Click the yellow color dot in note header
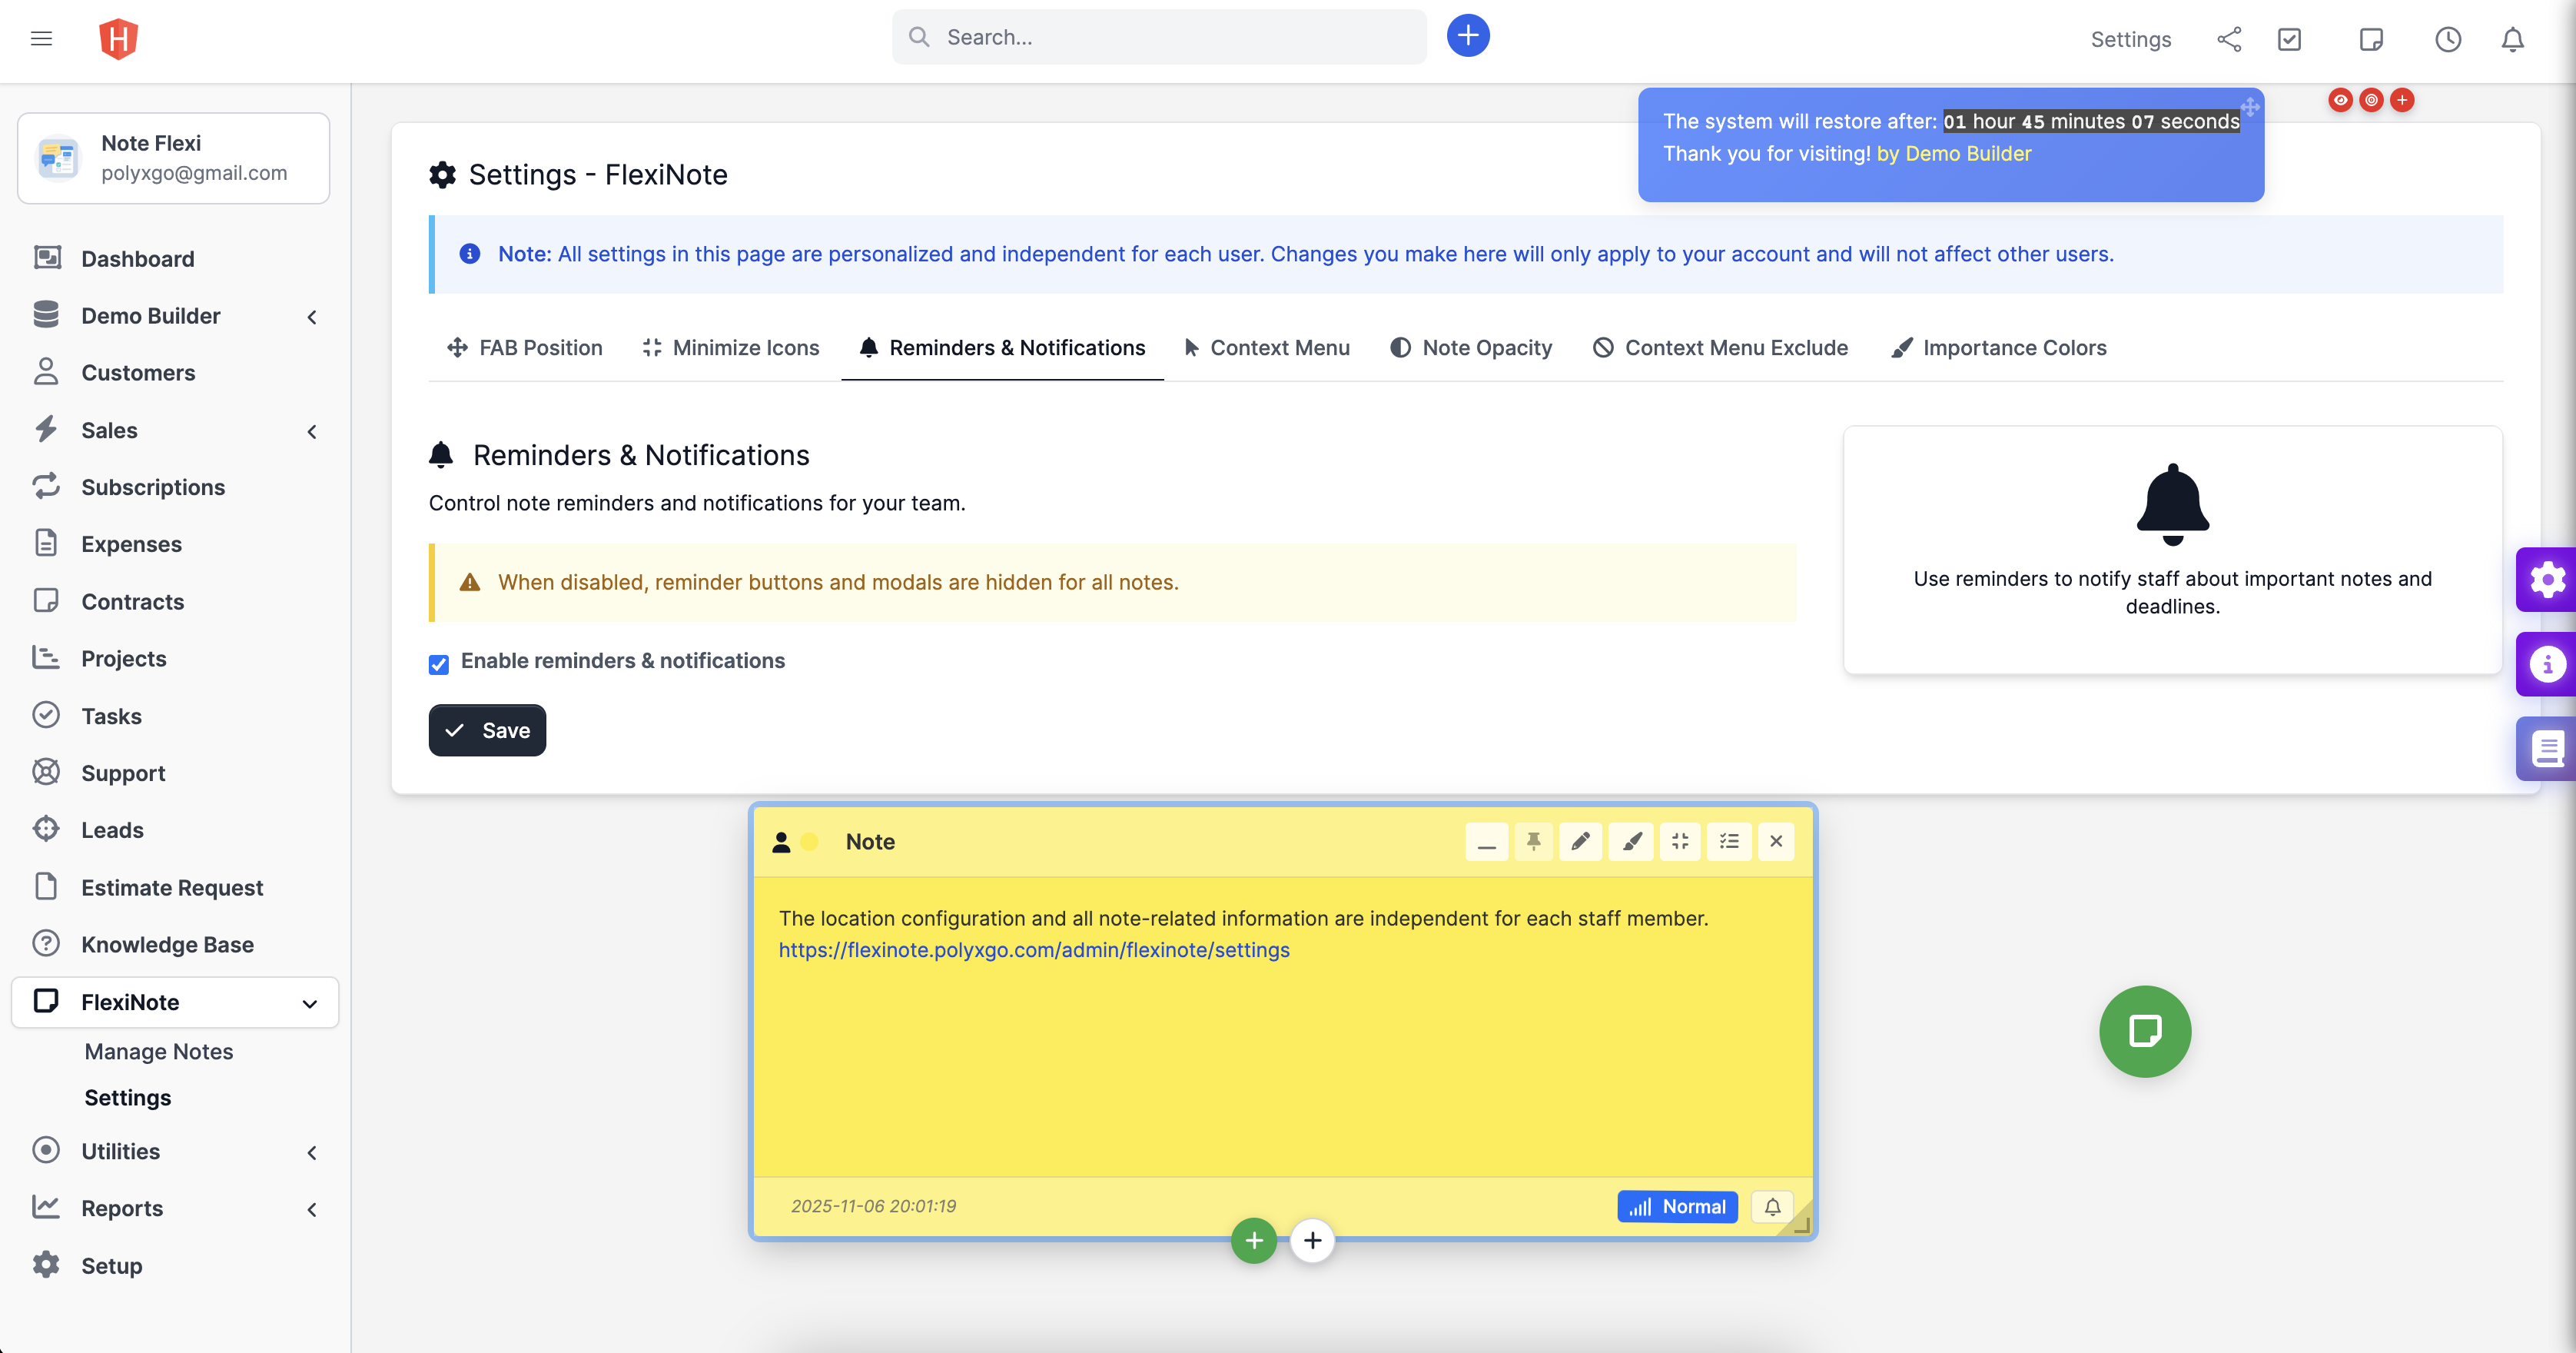 point(810,842)
